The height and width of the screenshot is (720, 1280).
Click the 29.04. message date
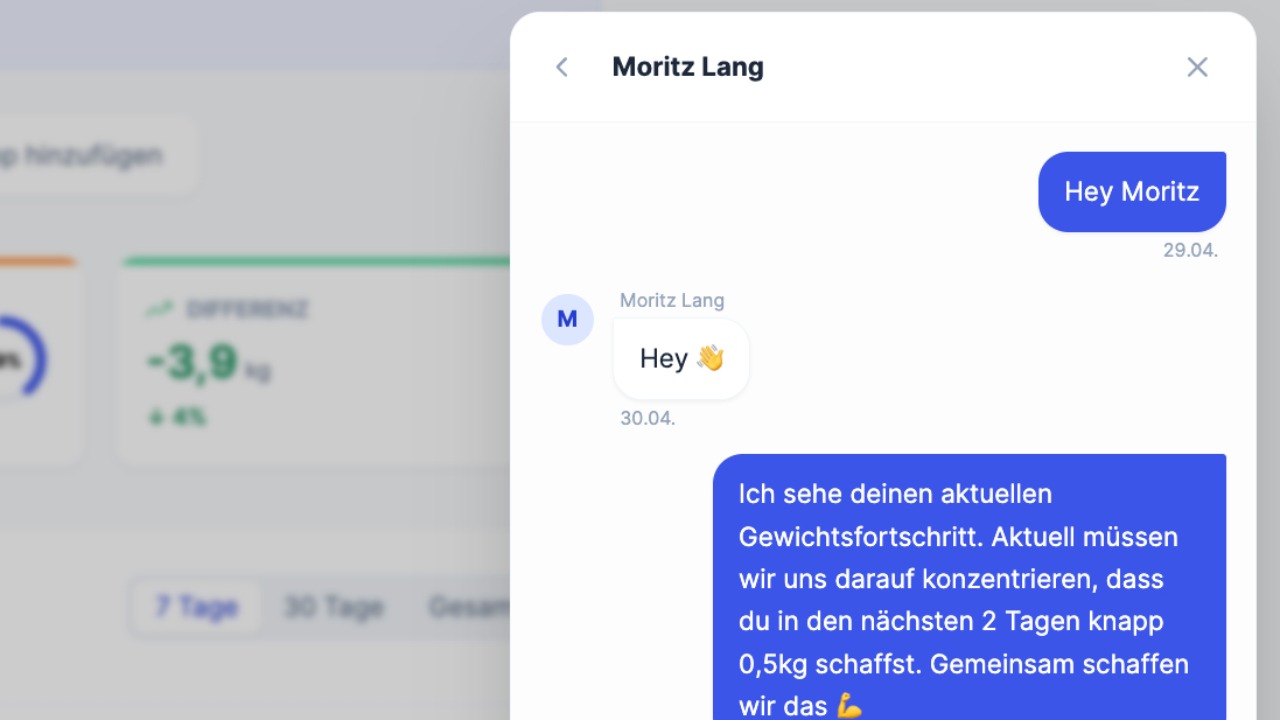pos(1190,250)
